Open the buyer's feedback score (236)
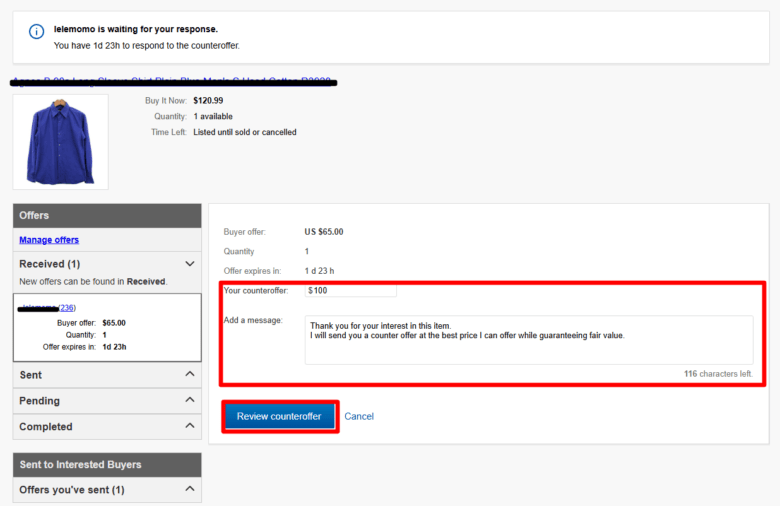Viewport: 780px width, 506px height. (x=67, y=308)
